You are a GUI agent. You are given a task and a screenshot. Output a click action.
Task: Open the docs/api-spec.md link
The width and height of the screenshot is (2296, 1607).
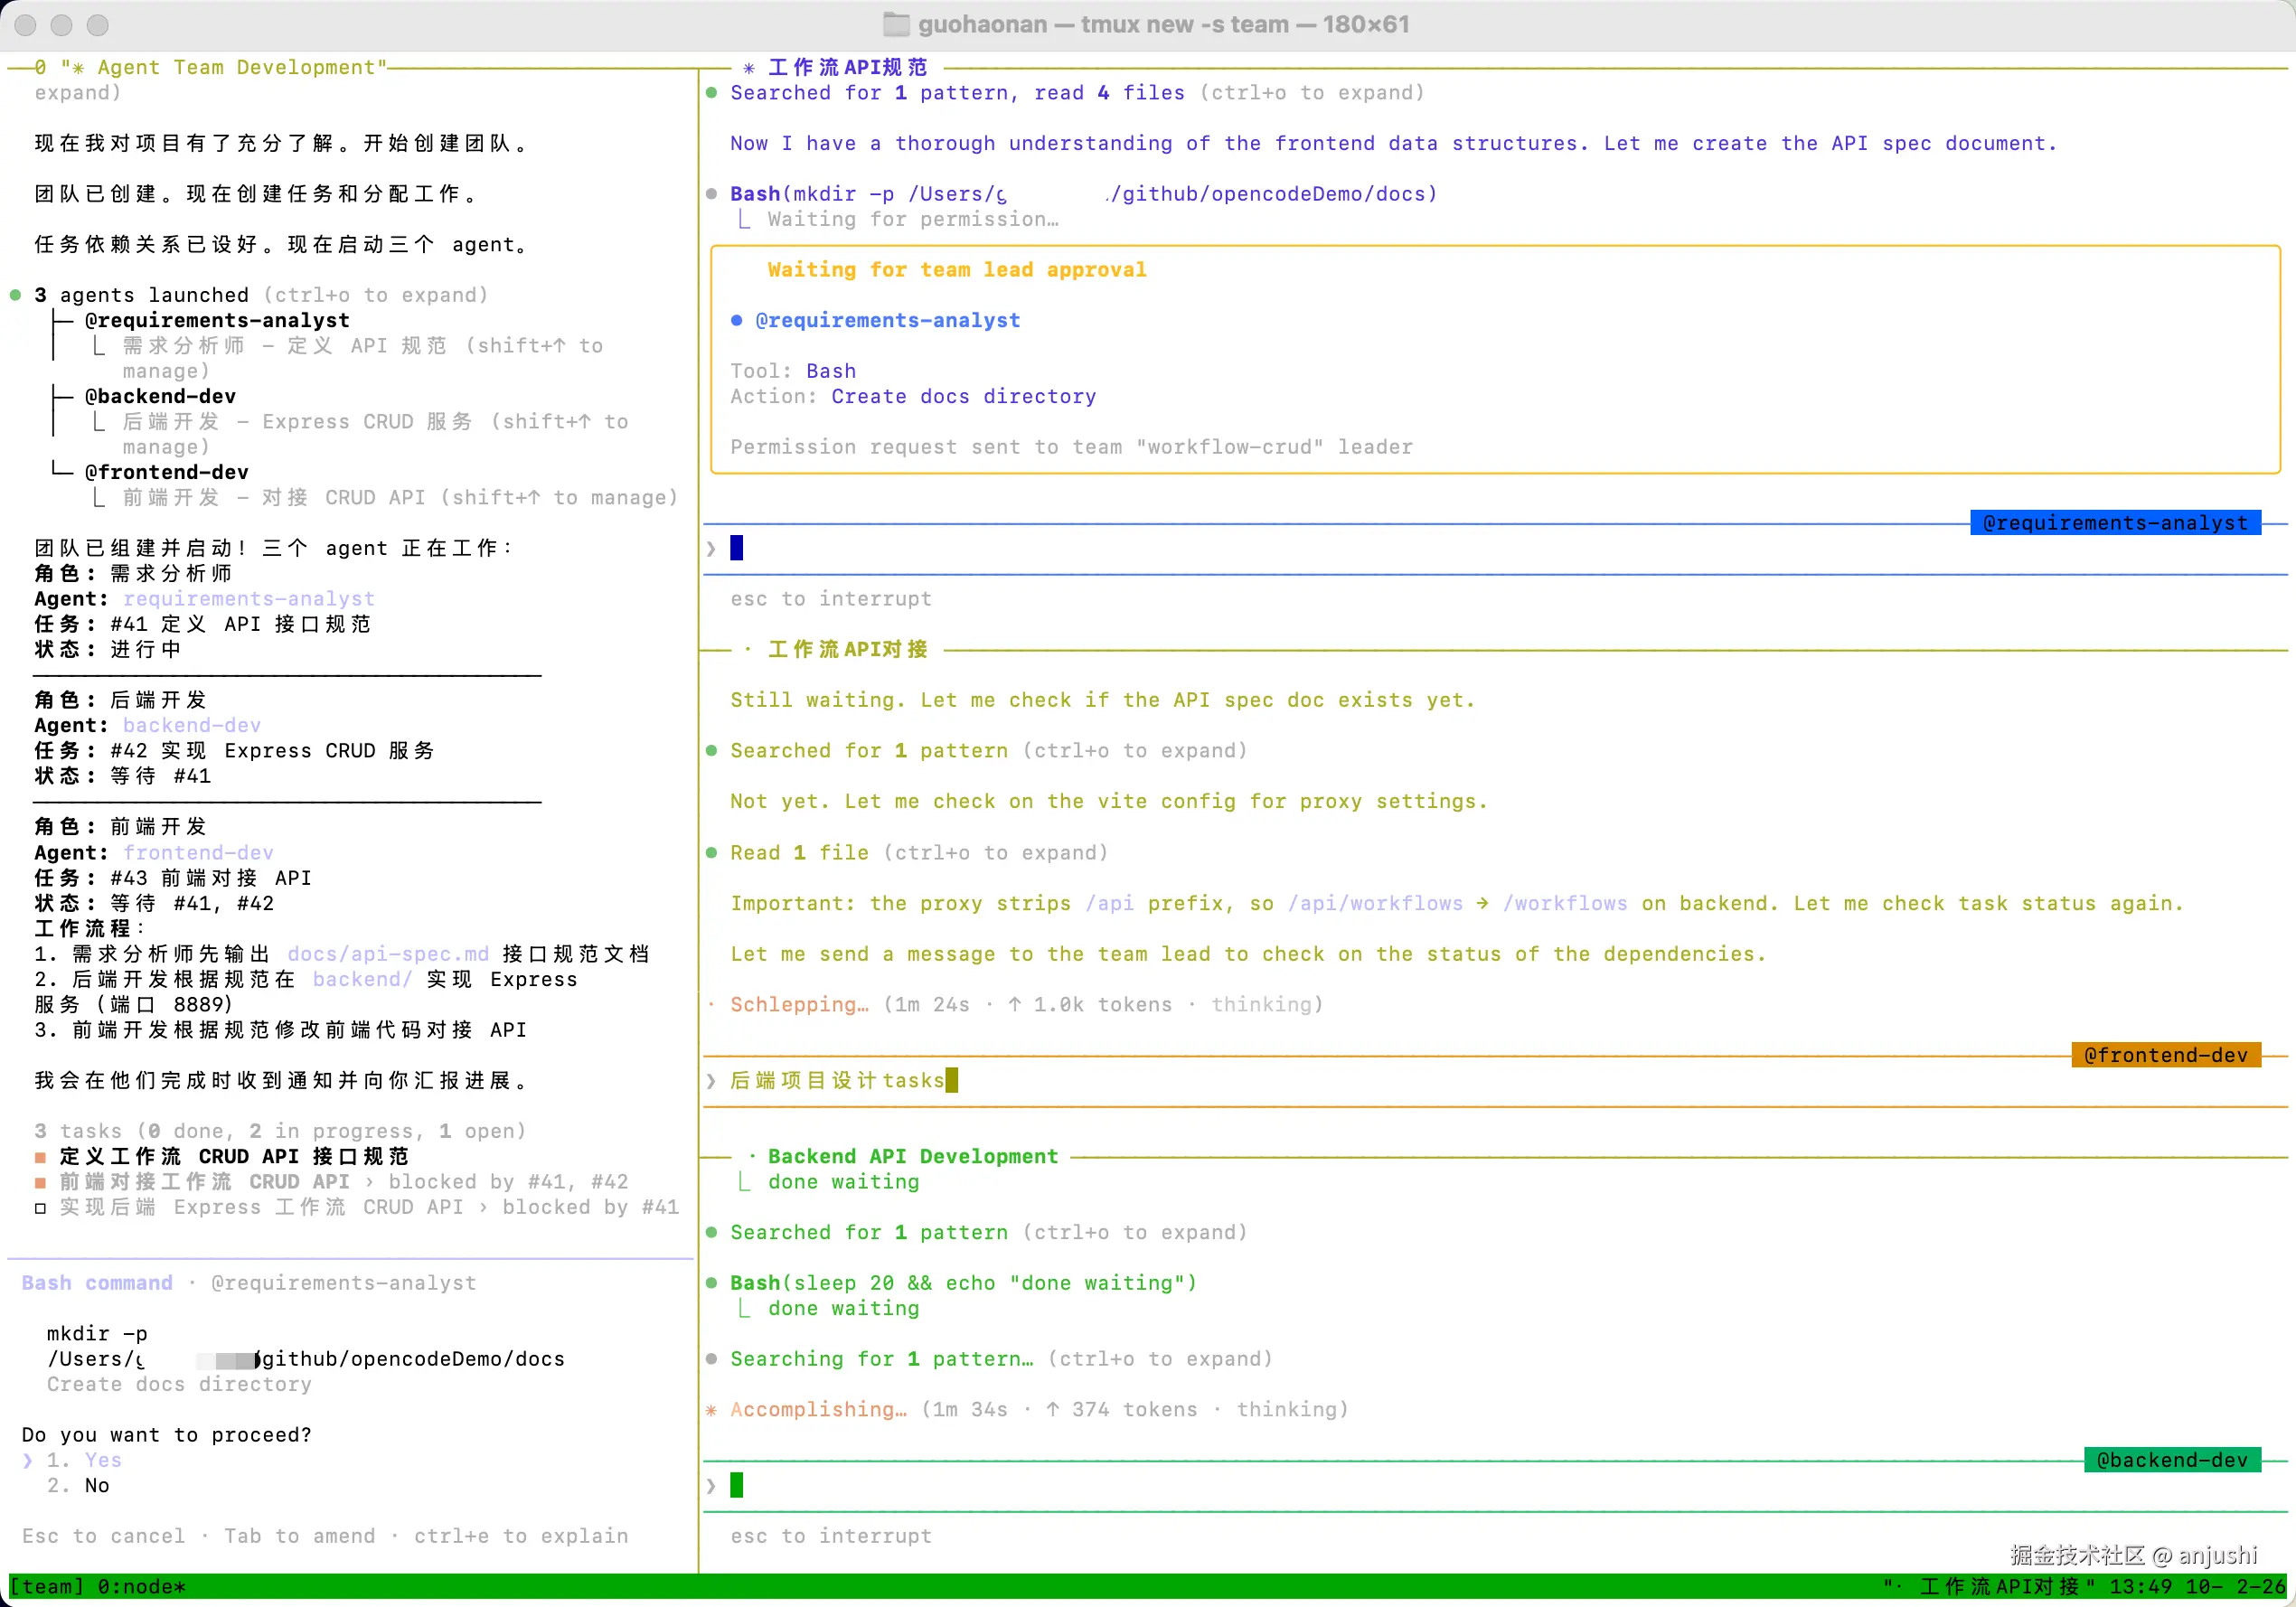tap(388, 954)
